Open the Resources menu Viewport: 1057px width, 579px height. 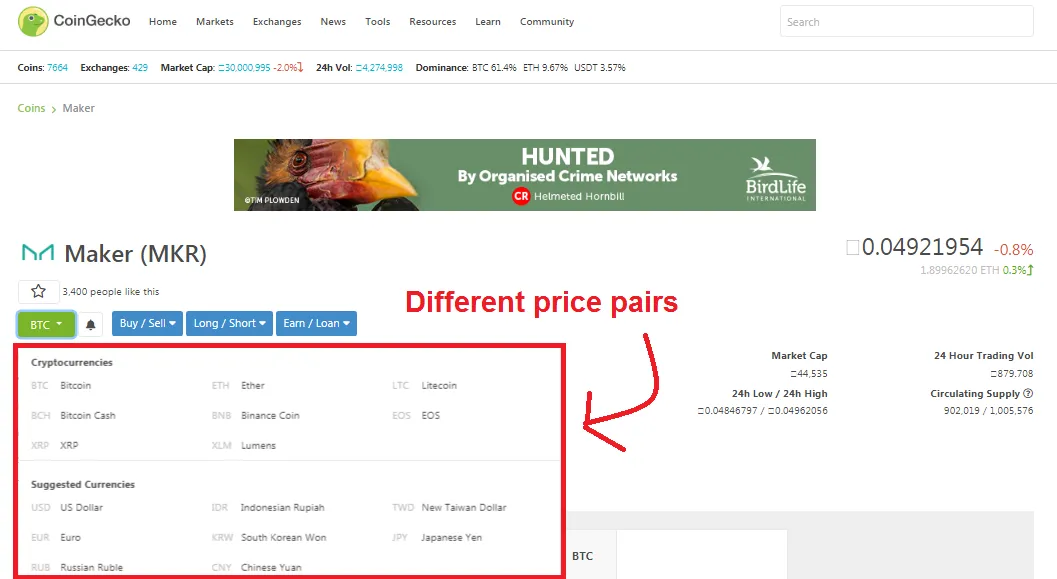tap(433, 22)
